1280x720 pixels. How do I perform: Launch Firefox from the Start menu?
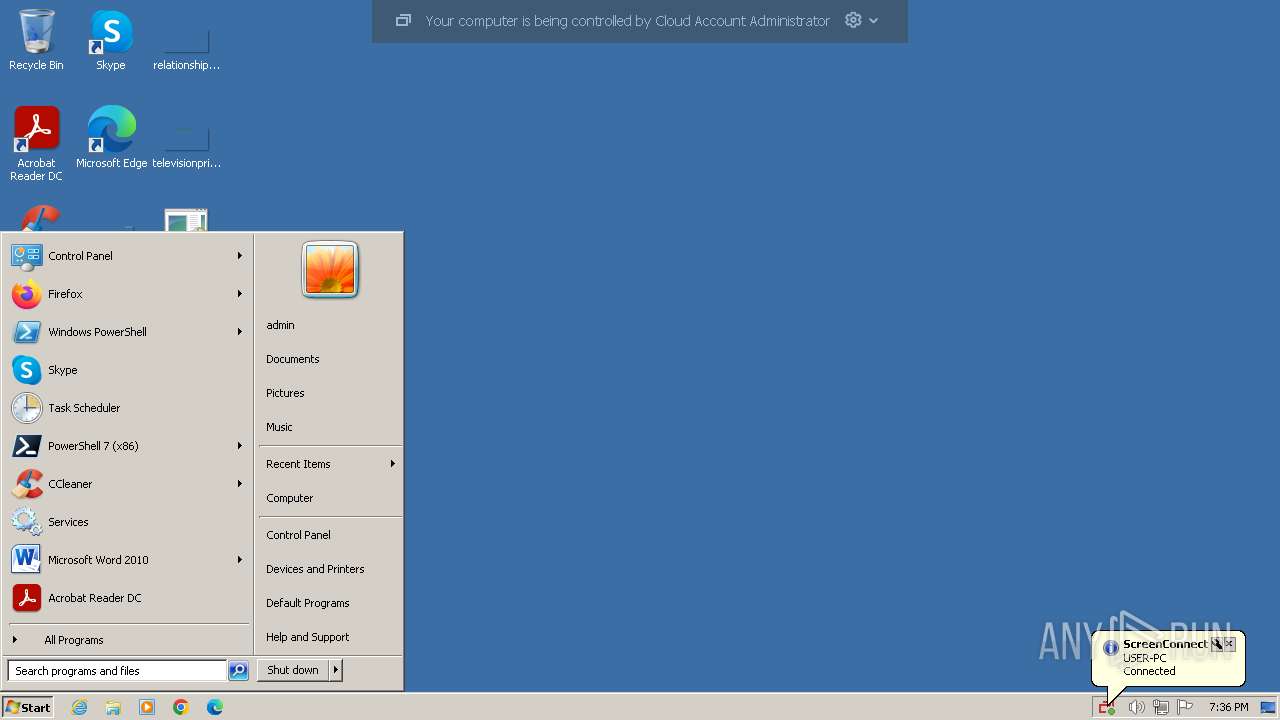127,294
